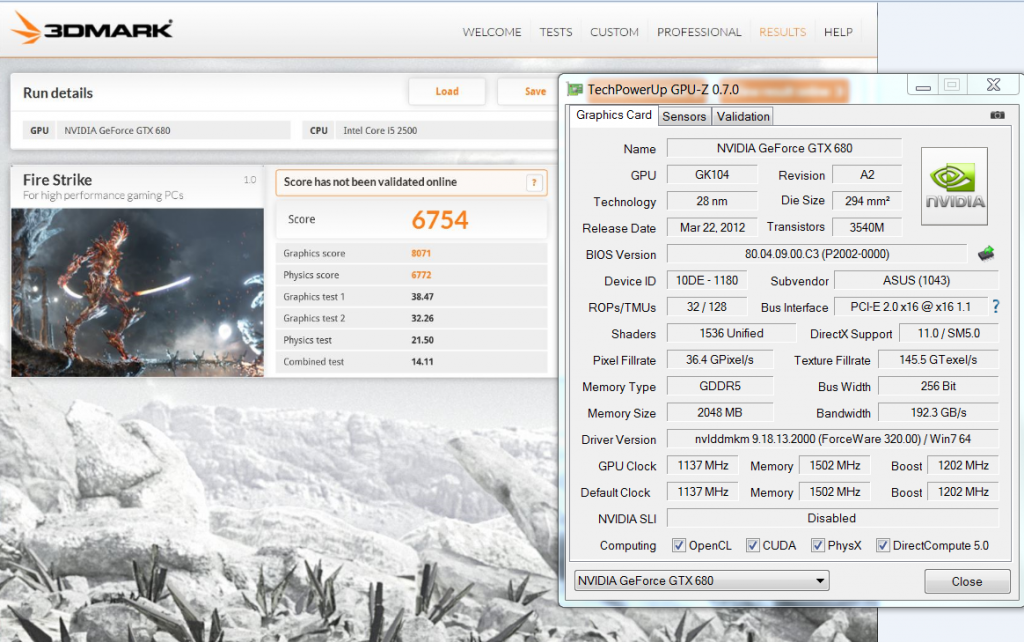Select the Graphics Card tab in GPU-Z
Screen dimensions: 1024x642
click(x=614, y=115)
